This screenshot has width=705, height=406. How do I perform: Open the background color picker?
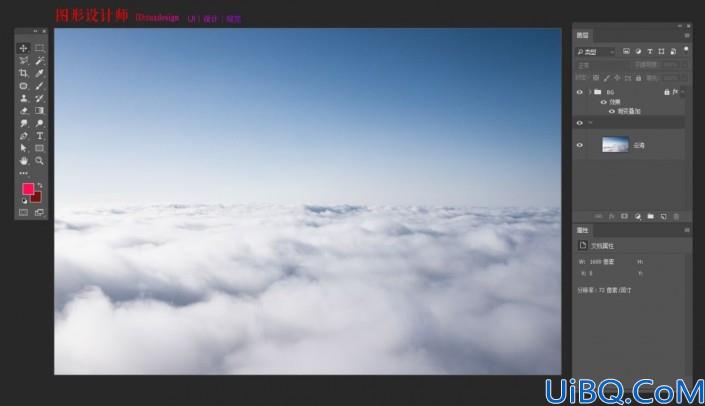coord(38,198)
